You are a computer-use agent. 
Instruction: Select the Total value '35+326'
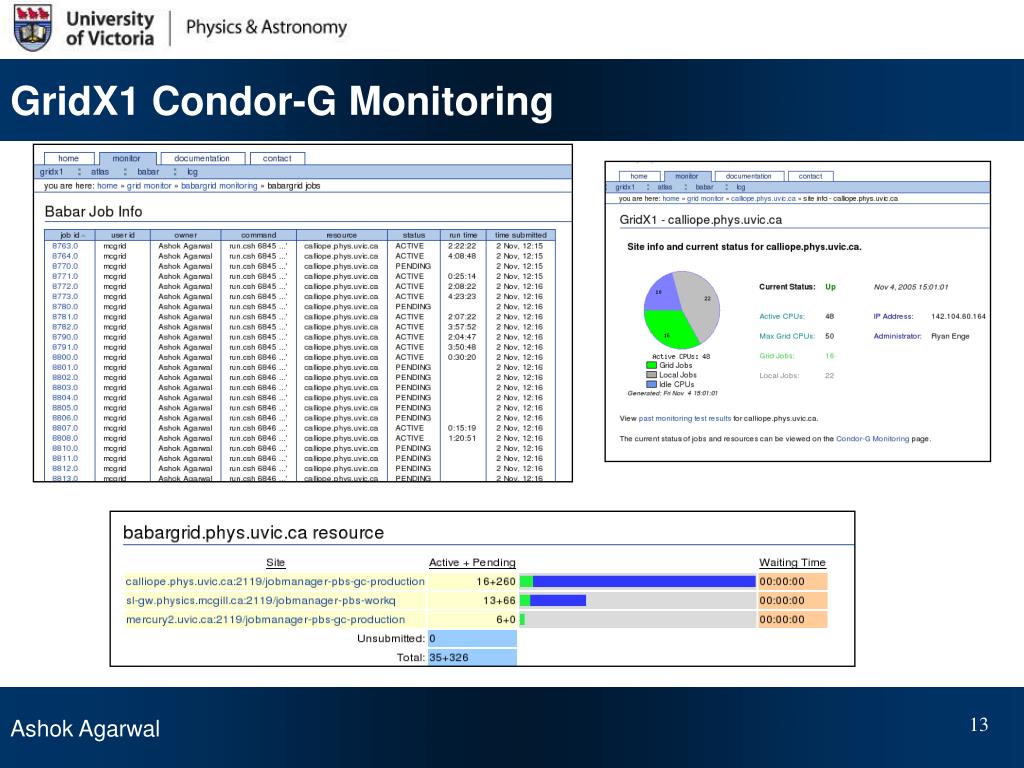[x=449, y=657]
